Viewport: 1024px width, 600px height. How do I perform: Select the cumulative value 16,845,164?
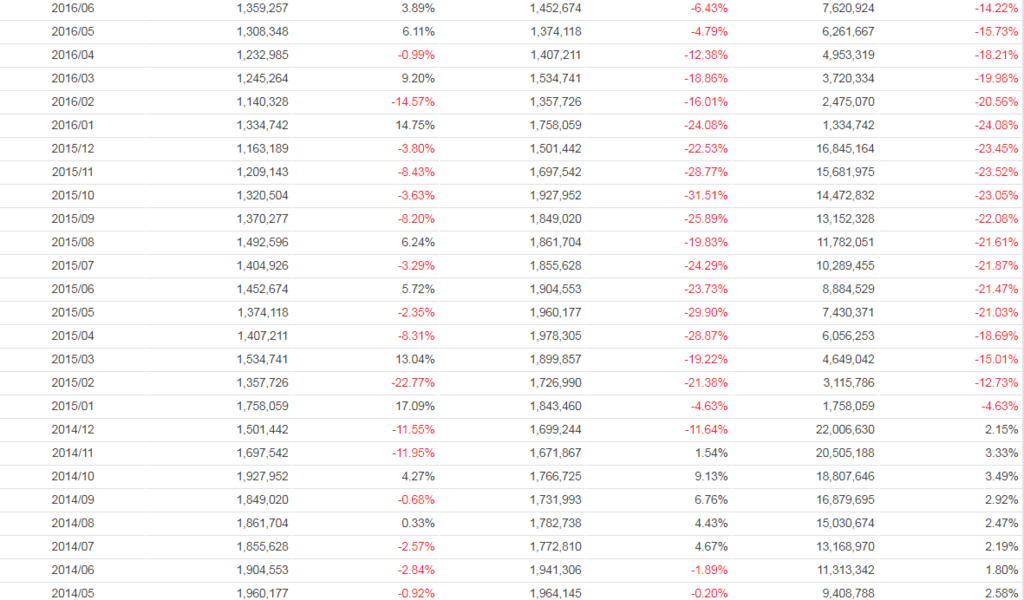tap(844, 148)
